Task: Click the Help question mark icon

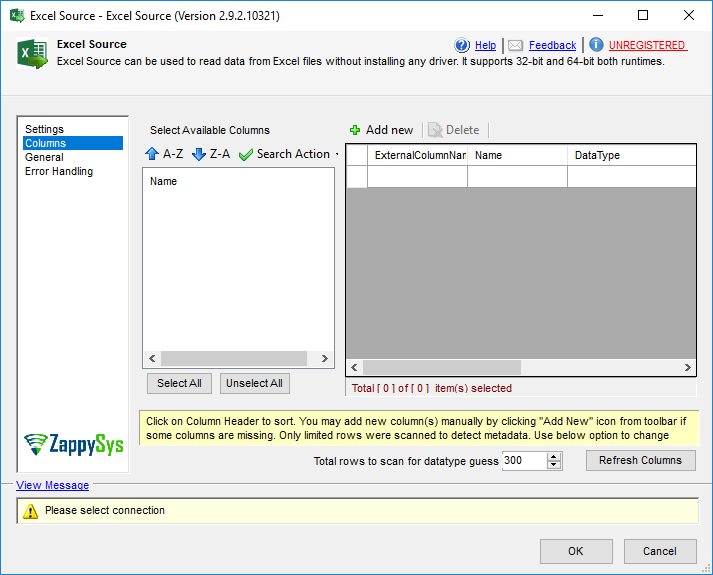Action: tap(462, 45)
